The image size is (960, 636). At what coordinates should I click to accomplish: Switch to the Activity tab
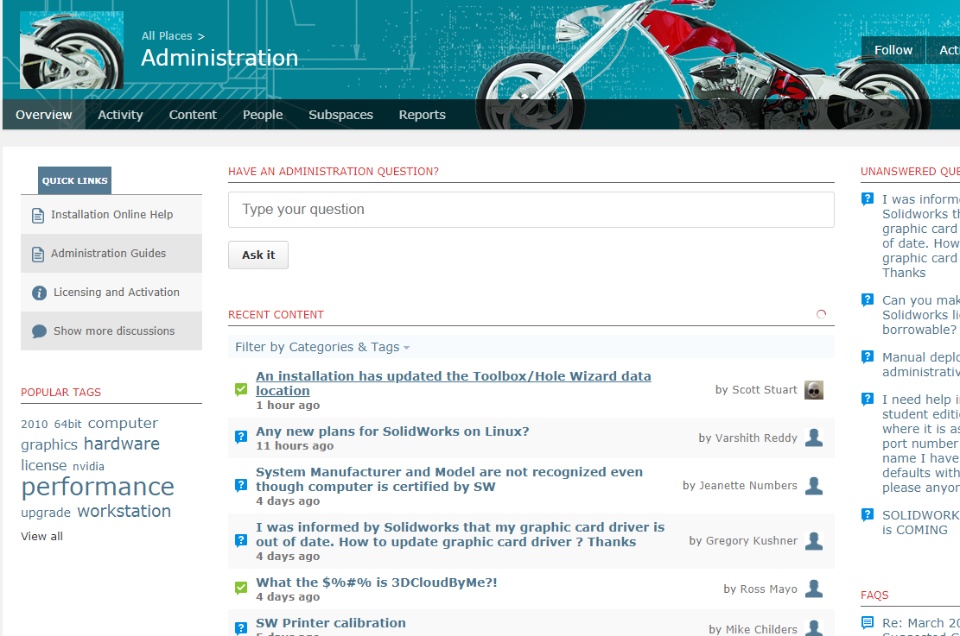point(120,114)
